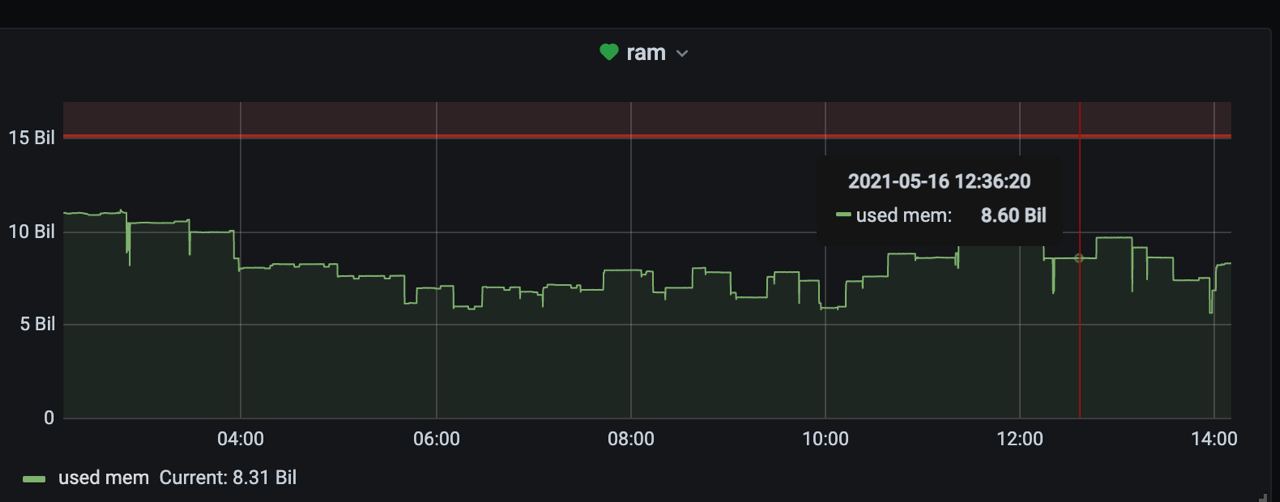Click the tooltip timestamp 2021-05-16 12:36:20
The height and width of the screenshot is (502, 1280).
click(939, 181)
